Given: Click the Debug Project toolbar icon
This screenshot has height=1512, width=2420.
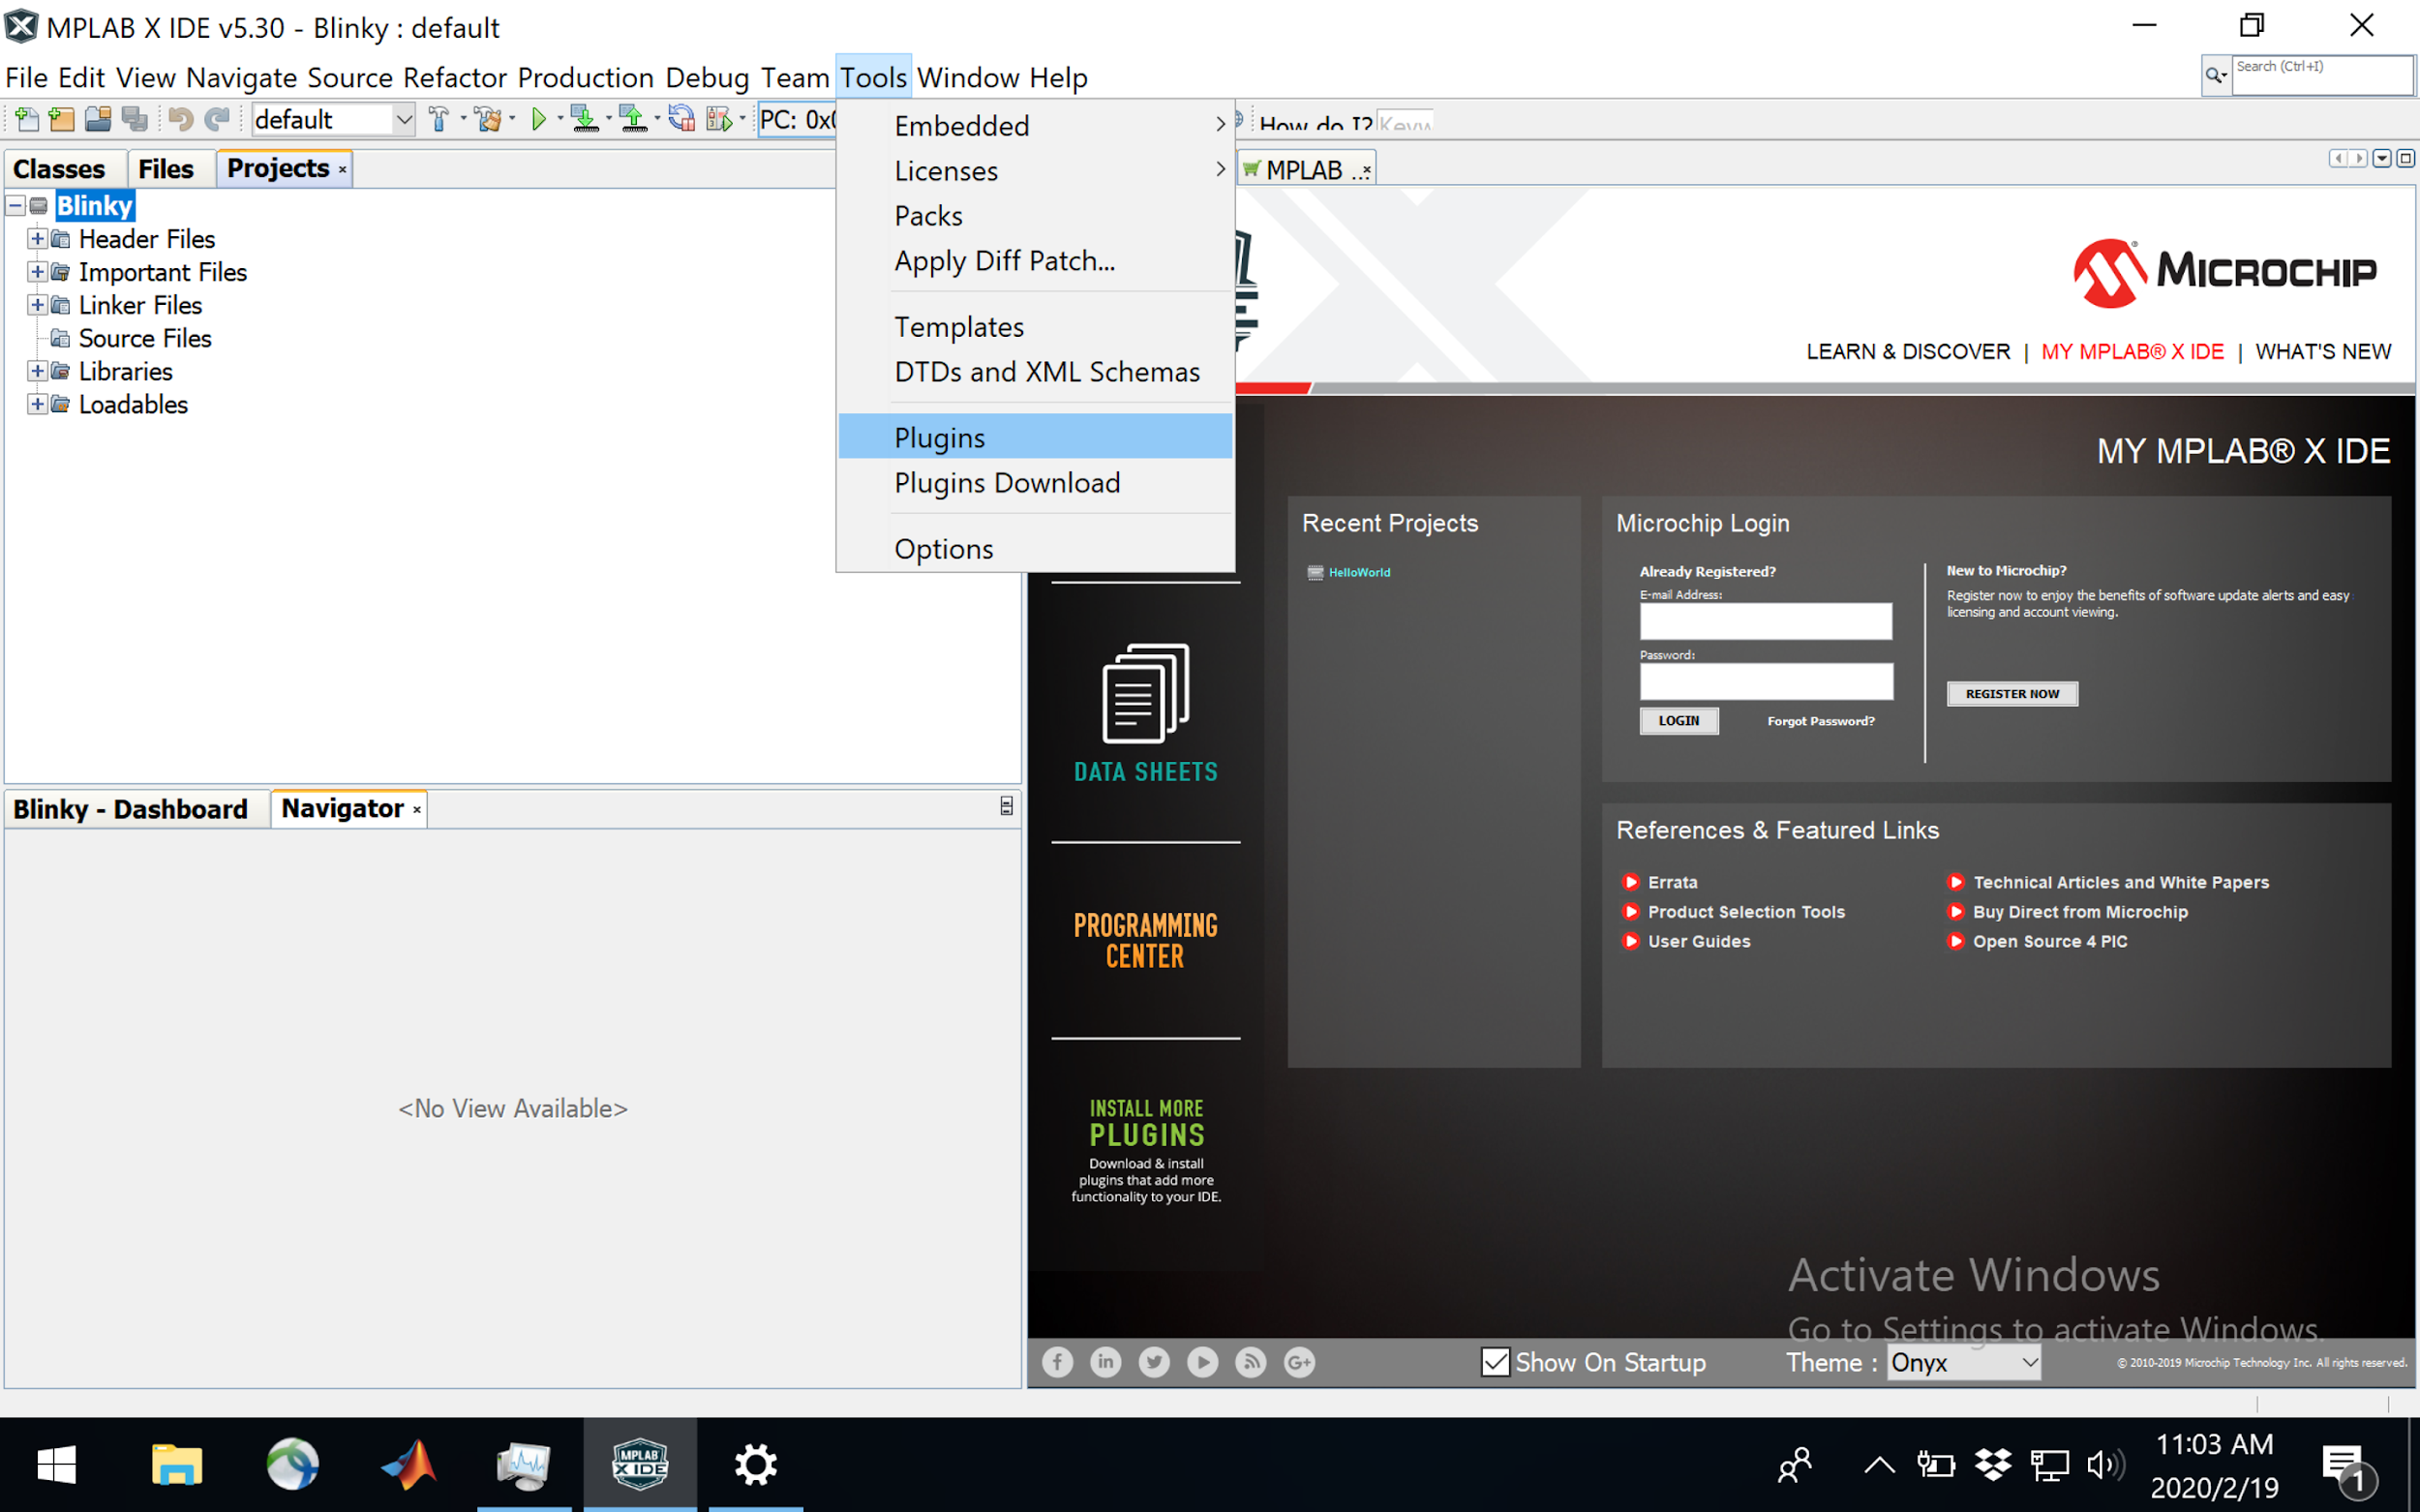Looking at the screenshot, I should tap(719, 120).
